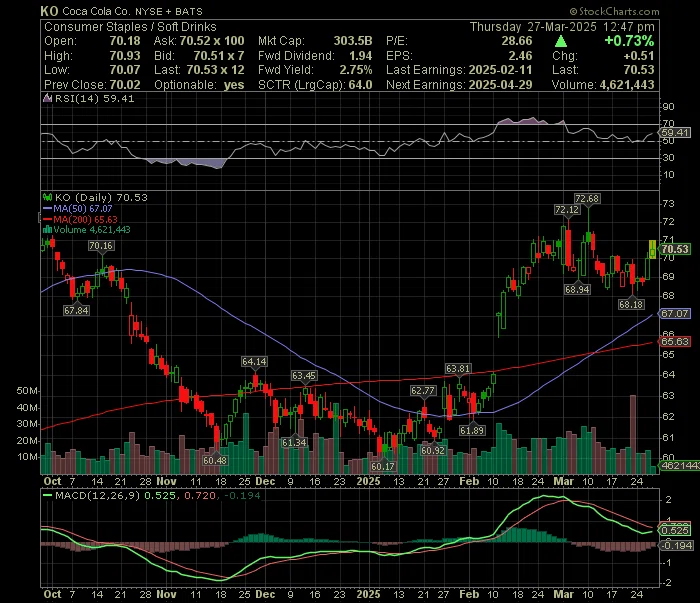Viewport: 700px width, 603px height.
Task: Click the StockCharts.com label in the header
Action: [614, 11]
